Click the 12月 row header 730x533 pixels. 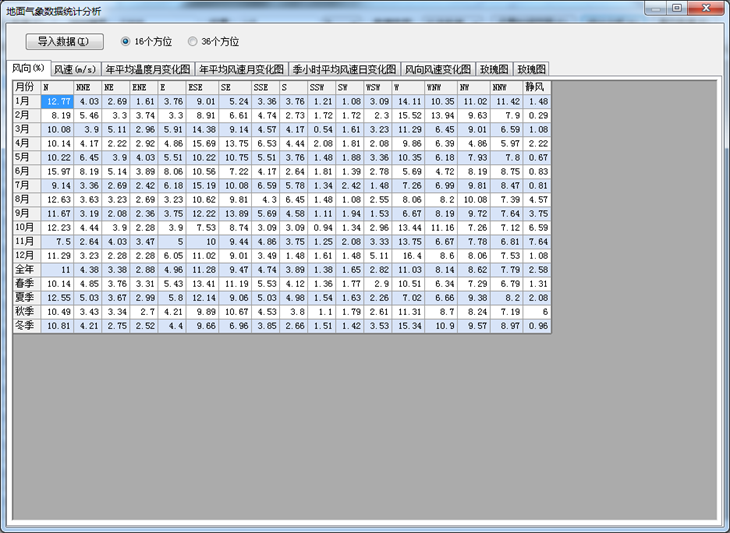26,255
